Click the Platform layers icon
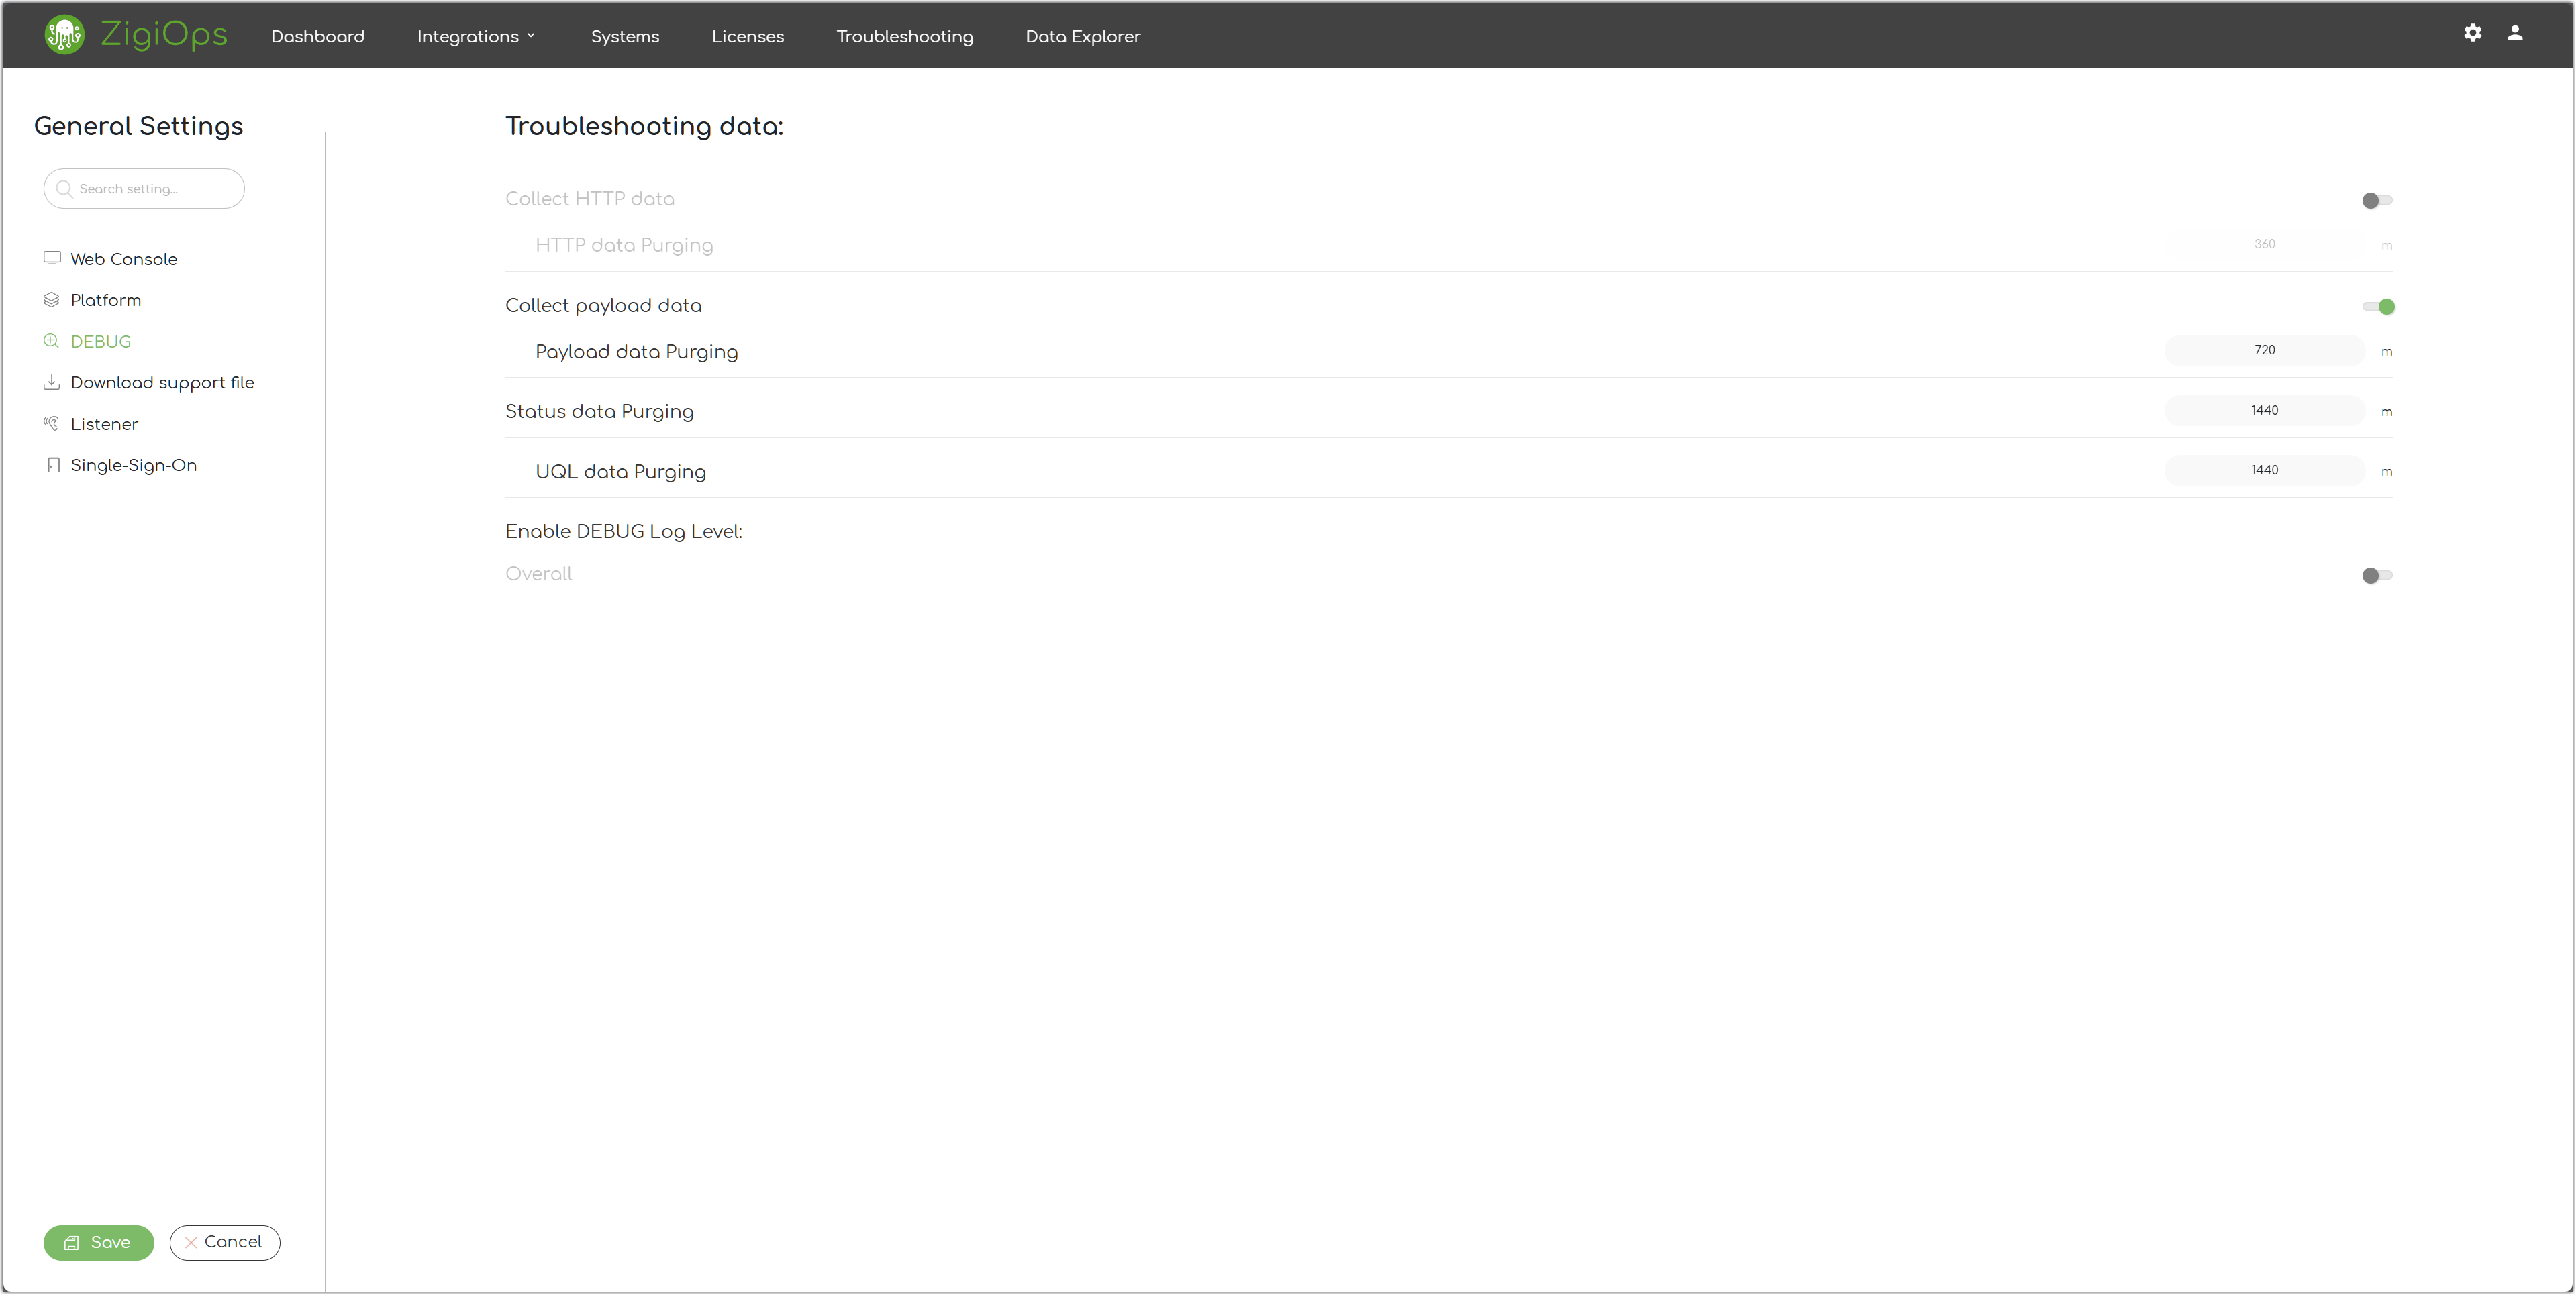2576x1295 pixels. pos(52,300)
